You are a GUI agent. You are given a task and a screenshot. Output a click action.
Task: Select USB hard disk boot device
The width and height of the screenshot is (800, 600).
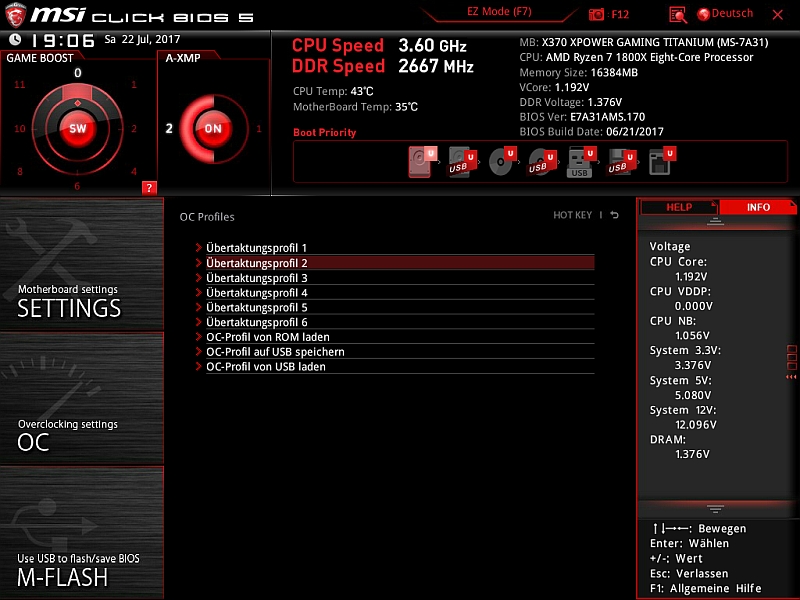click(462, 162)
